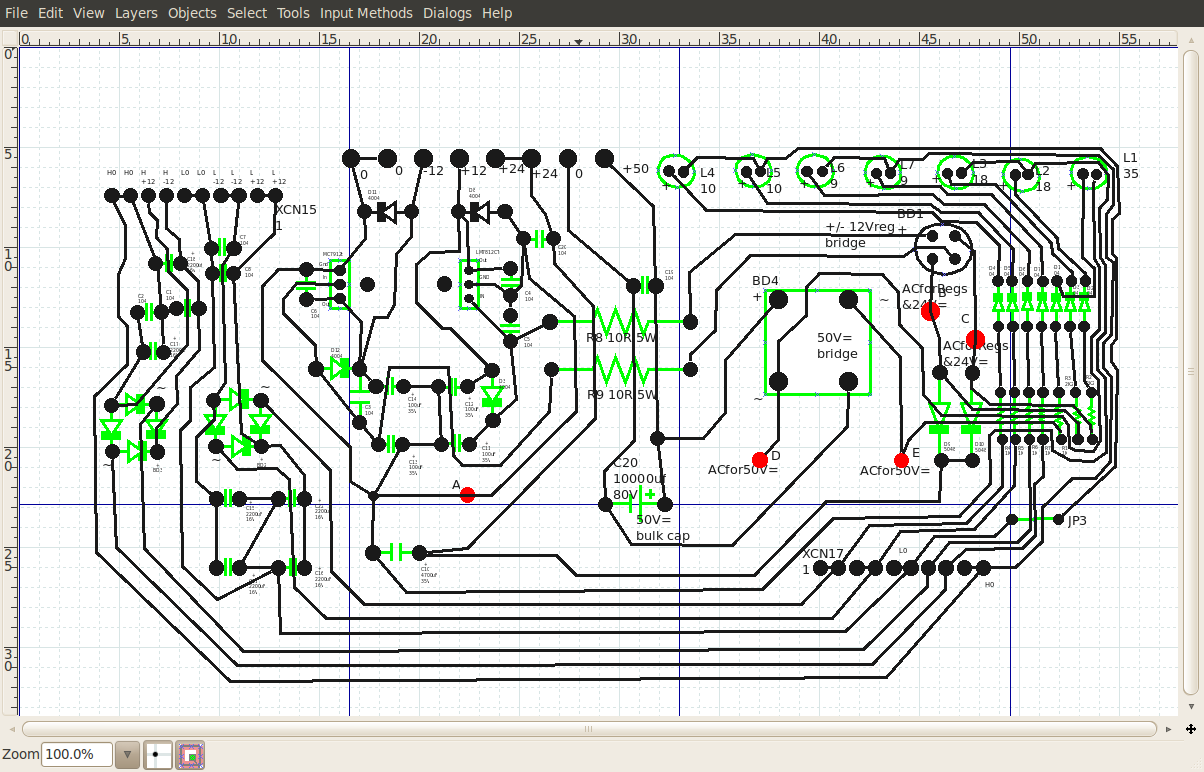Open the Objects menu
Image resolution: width=1204 pixels, height=772 pixels.
pyautogui.click(x=192, y=13)
